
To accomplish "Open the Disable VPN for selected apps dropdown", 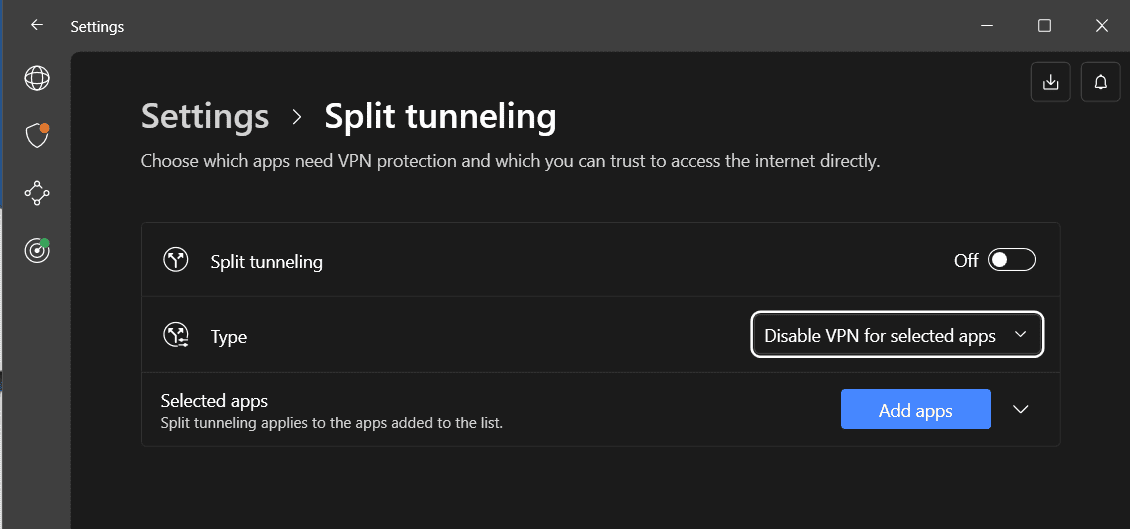I will tap(896, 335).
